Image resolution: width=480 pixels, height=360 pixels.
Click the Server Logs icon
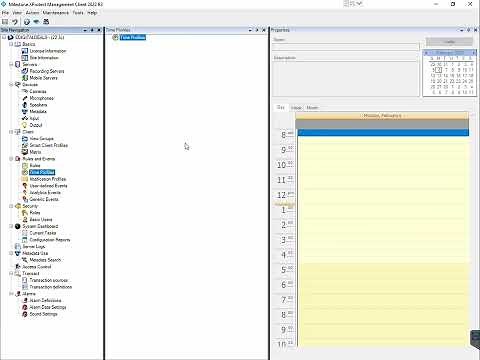[18, 246]
